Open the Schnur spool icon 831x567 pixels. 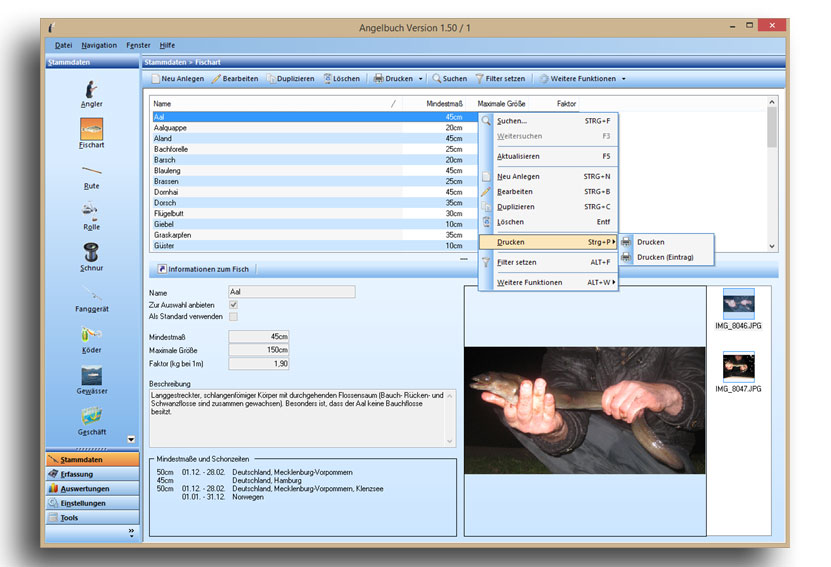(91, 251)
